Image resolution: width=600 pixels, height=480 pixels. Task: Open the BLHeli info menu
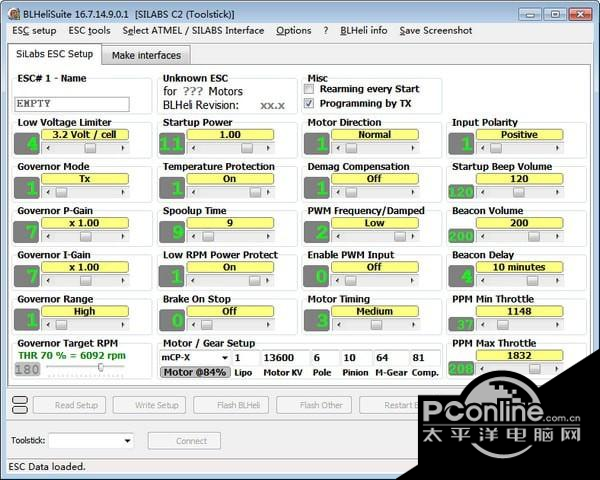(x=364, y=31)
